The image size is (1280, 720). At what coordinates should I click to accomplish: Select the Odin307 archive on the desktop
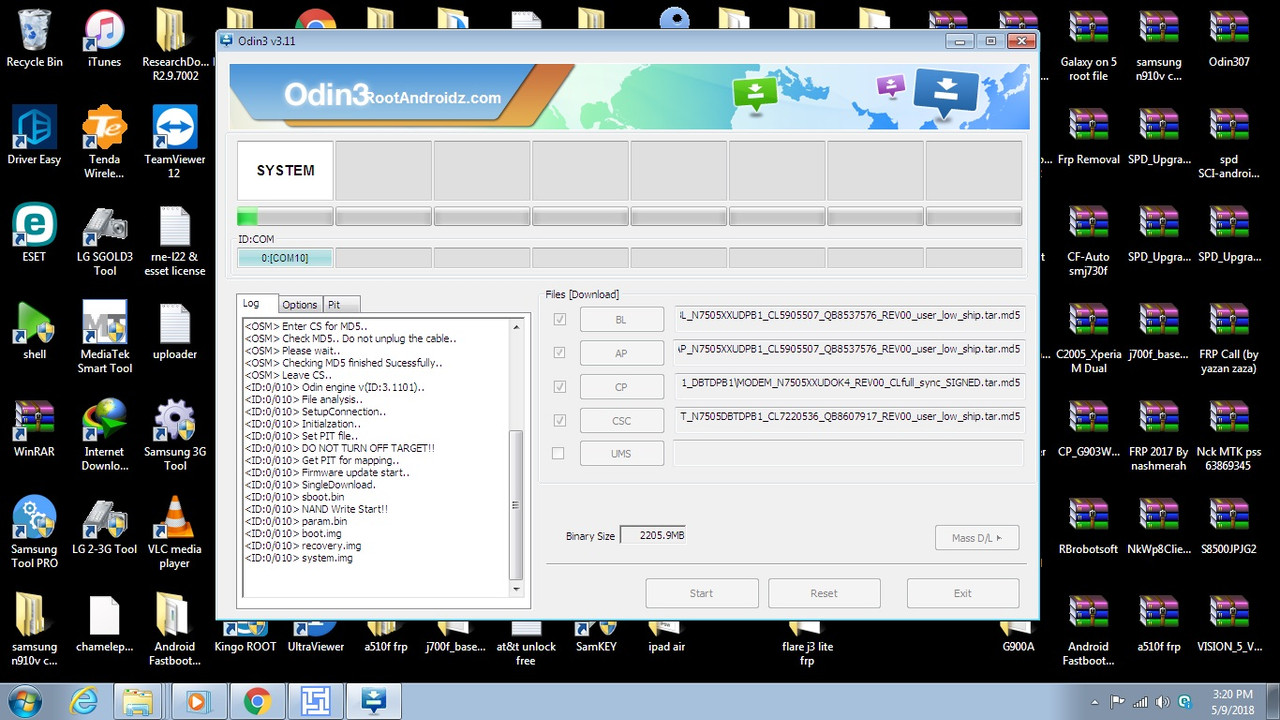tap(1228, 39)
